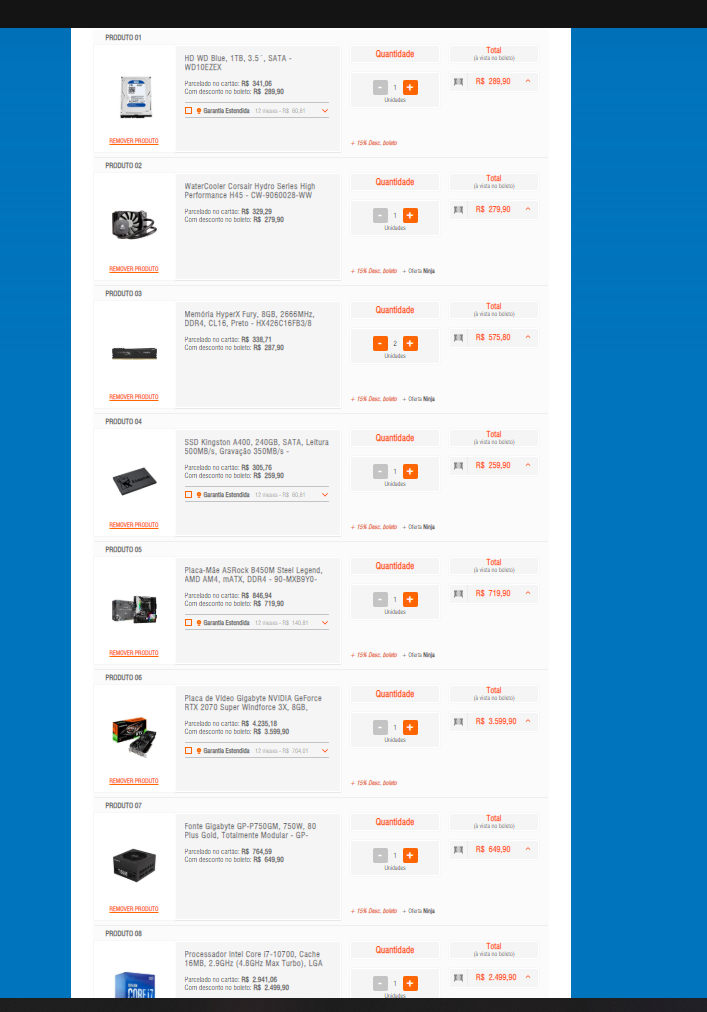Click minus button for Placa-Mãe ASRock B450M
The image size is (707, 1012).
380,600
